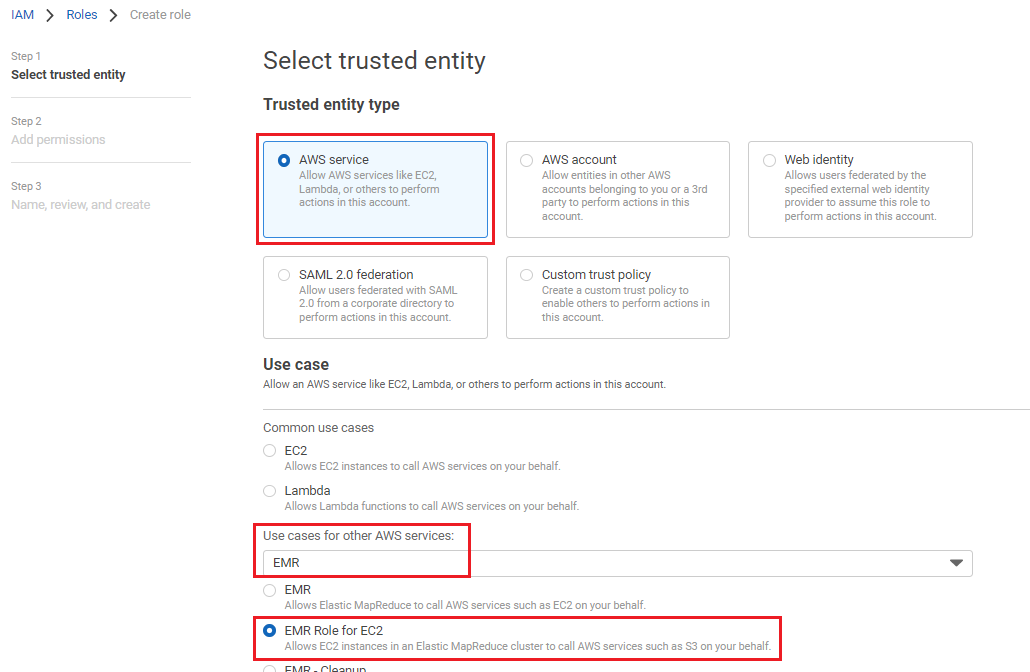Click the breadcrumb chevron after IAM

click(x=48, y=14)
